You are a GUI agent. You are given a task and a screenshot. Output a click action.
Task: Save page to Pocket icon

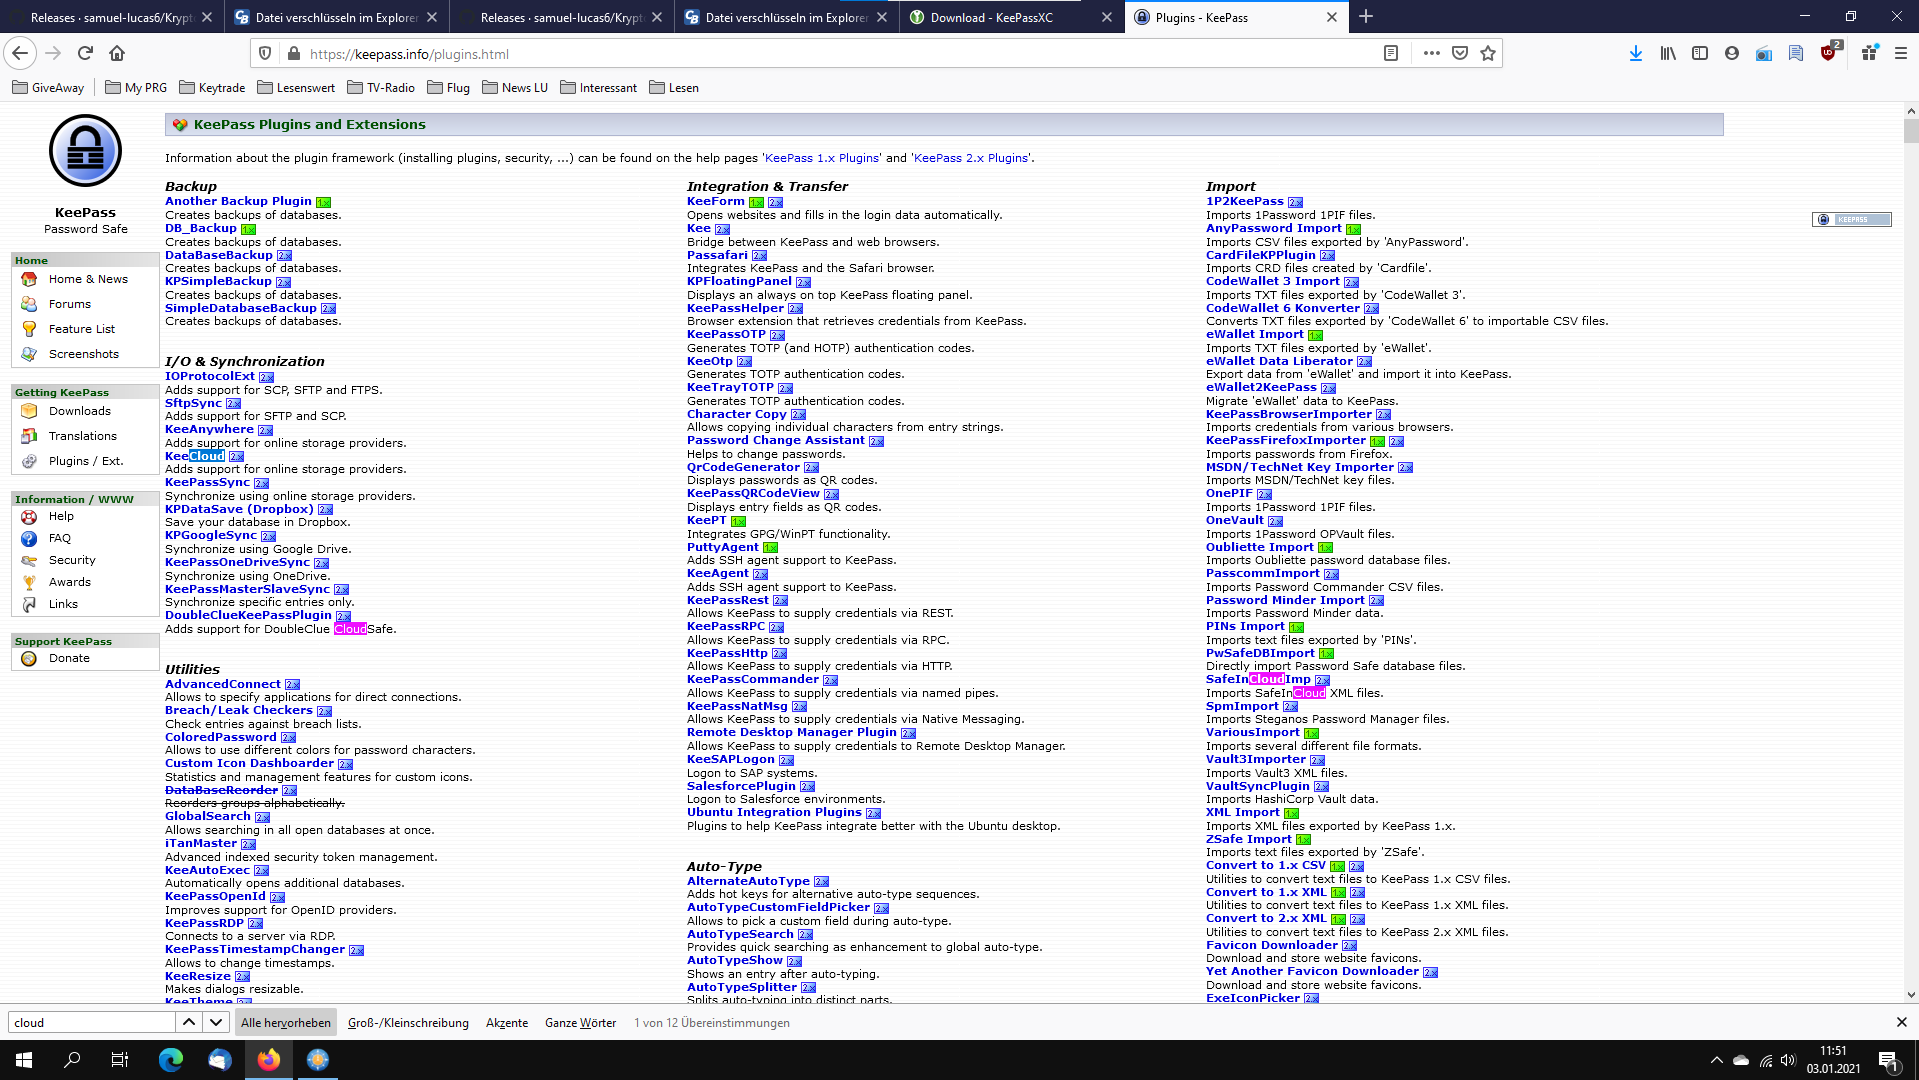click(1460, 53)
